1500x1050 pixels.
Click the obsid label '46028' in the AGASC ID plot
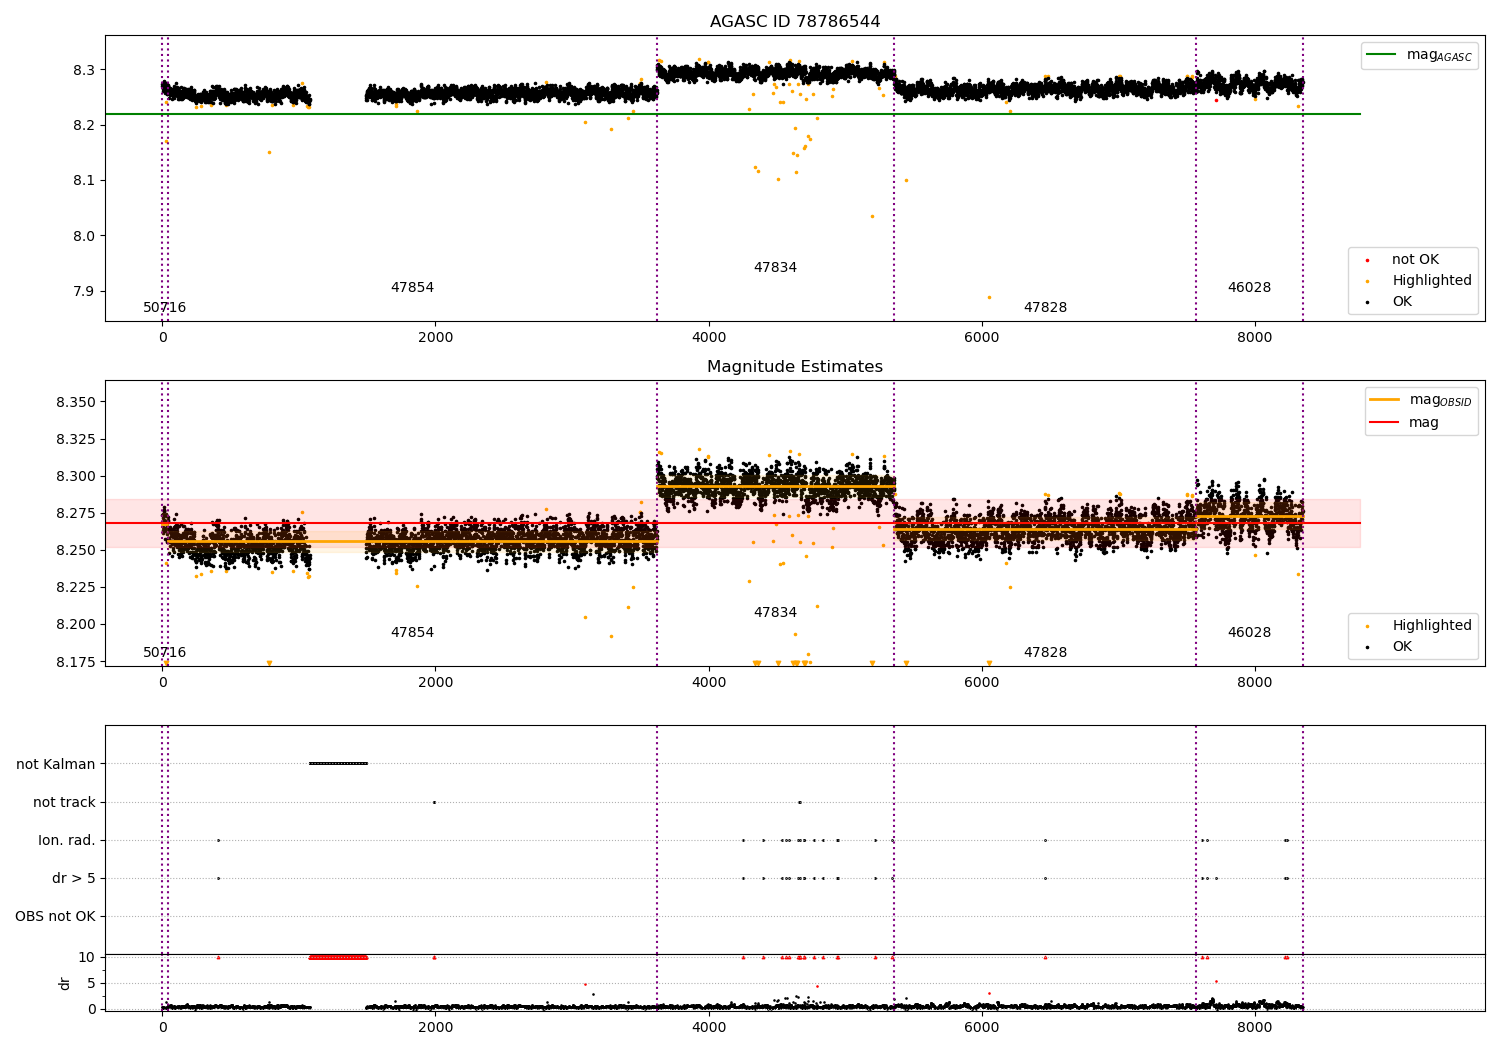1249,288
